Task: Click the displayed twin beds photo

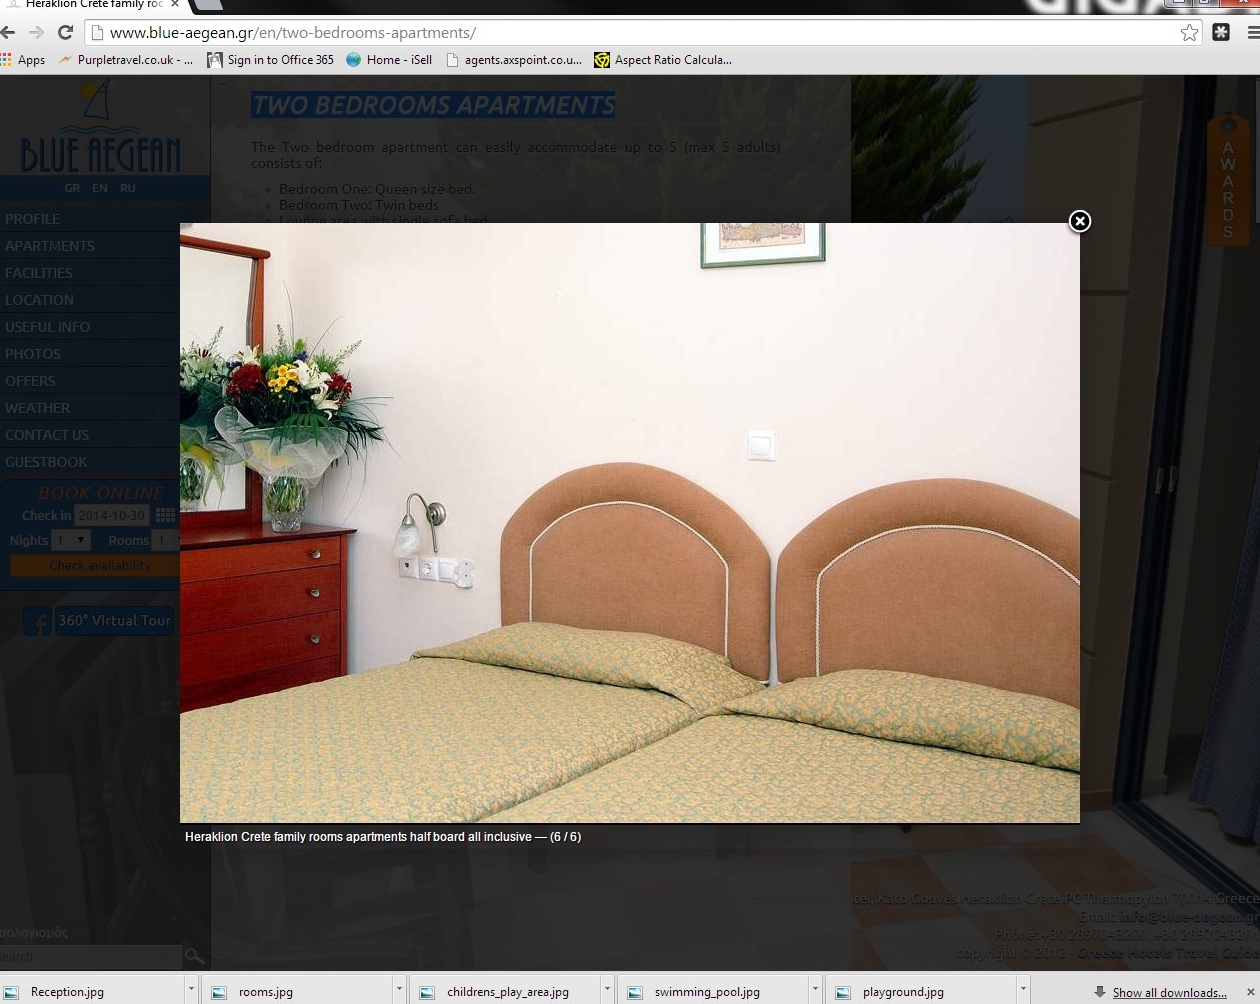Action: tap(630, 523)
